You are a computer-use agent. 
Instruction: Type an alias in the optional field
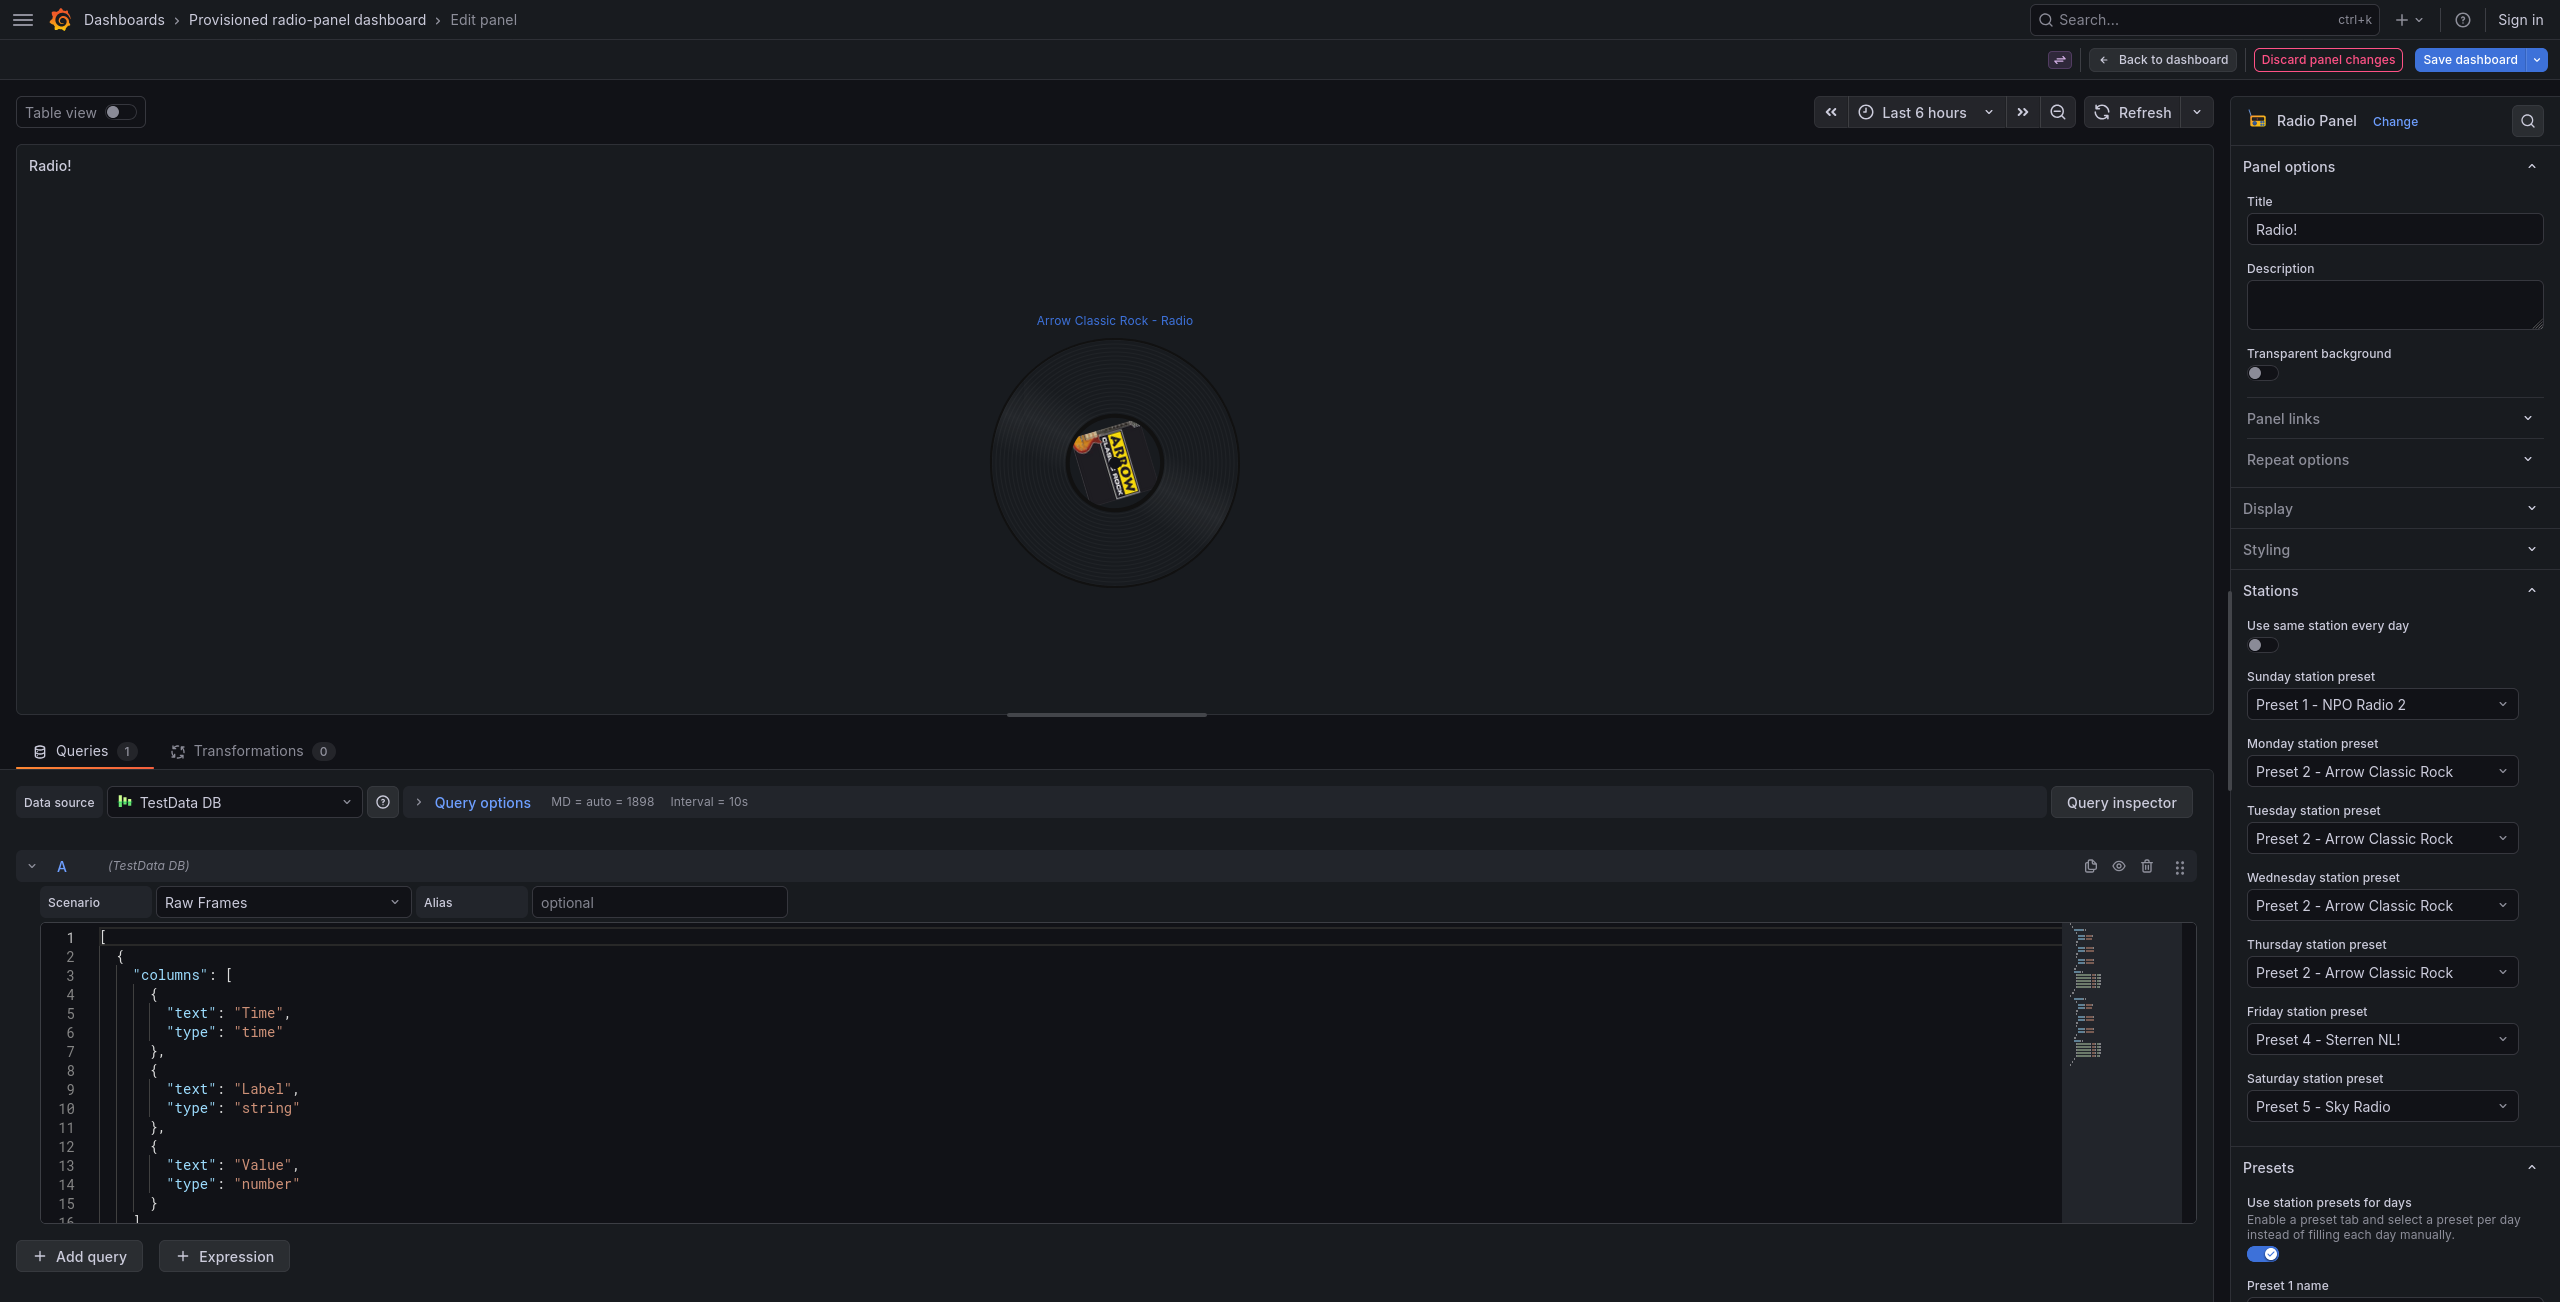pyautogui.click(x=659, y=901)
